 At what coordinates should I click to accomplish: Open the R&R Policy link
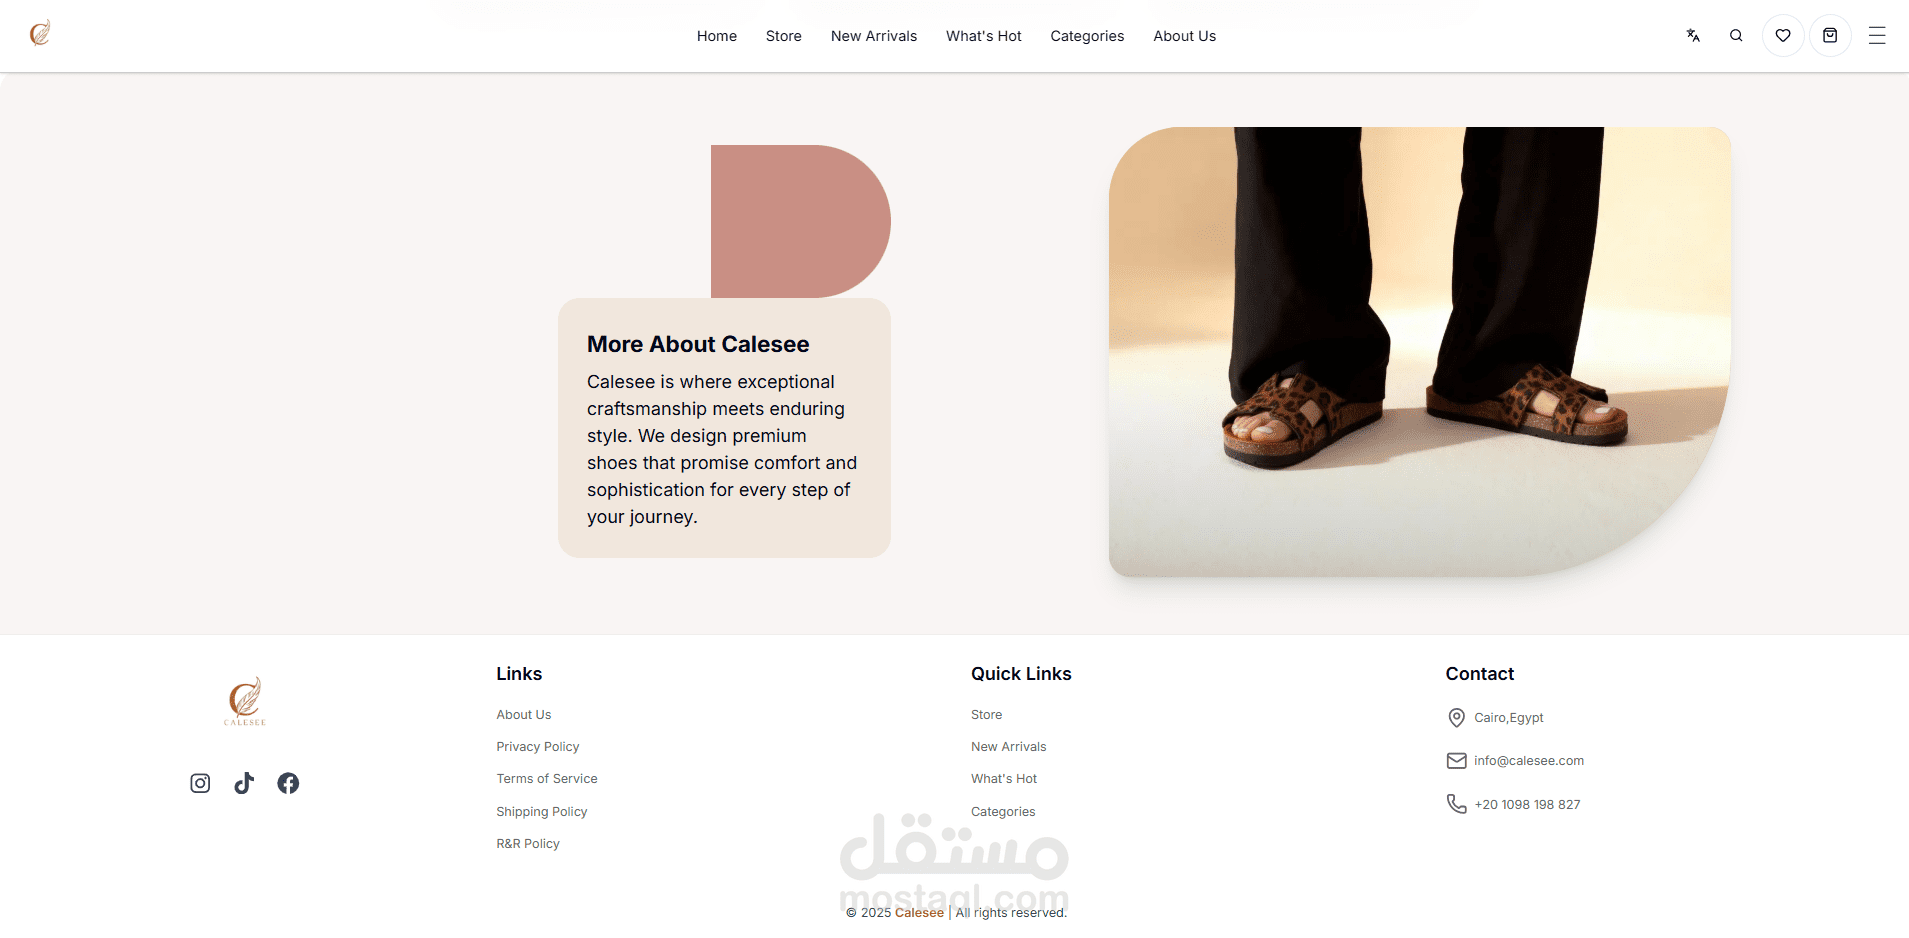[528, 844]
